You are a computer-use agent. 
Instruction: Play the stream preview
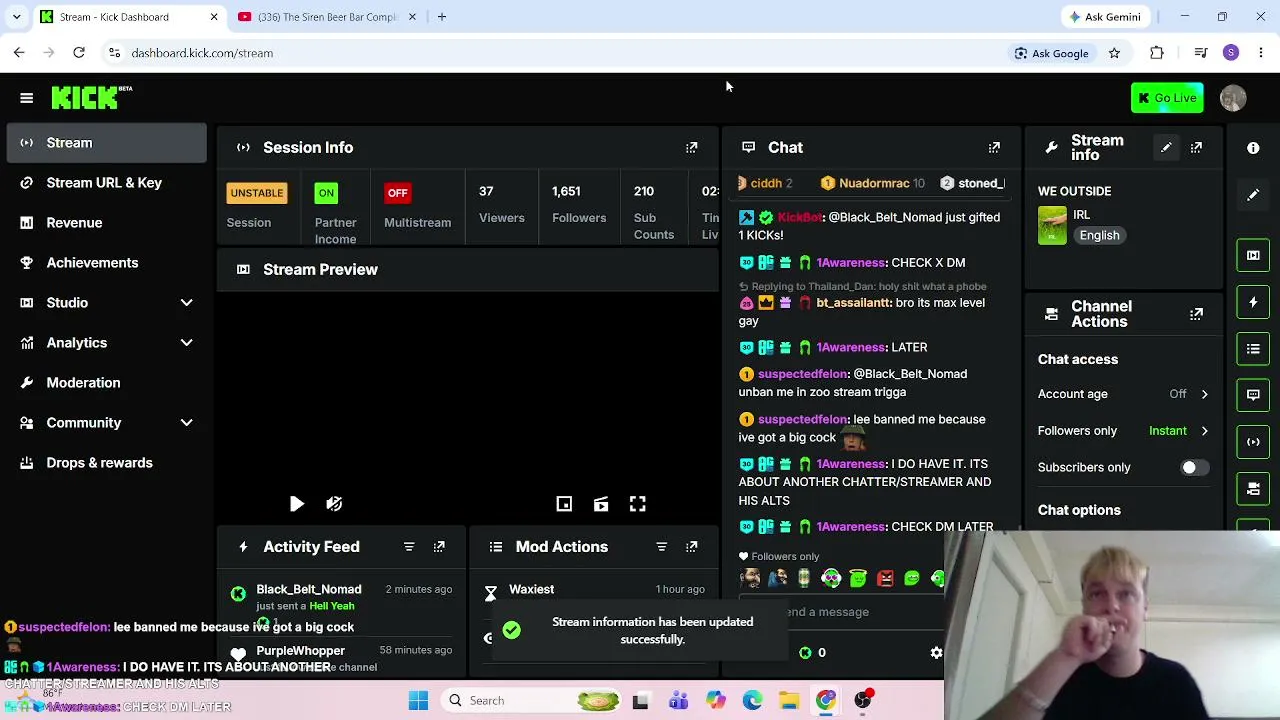point(297,504)
